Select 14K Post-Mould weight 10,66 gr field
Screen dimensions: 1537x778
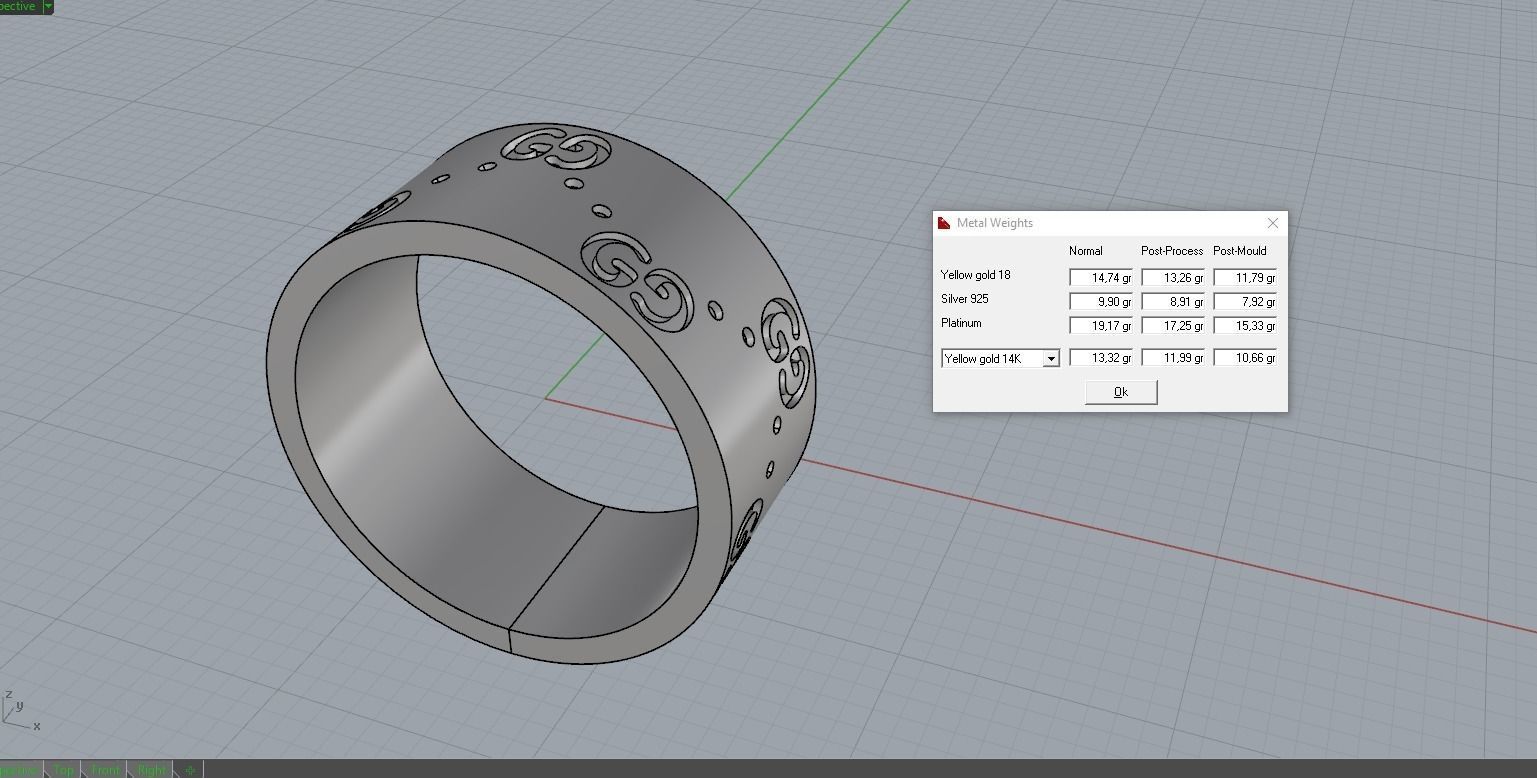(1245, 358)
